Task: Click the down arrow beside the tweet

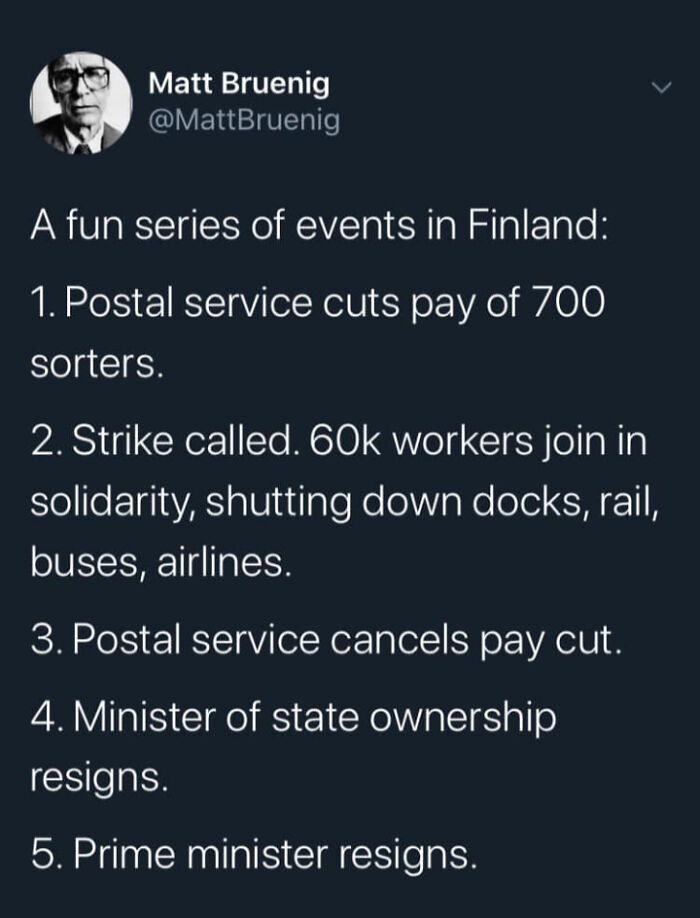Action: (660, 88)
